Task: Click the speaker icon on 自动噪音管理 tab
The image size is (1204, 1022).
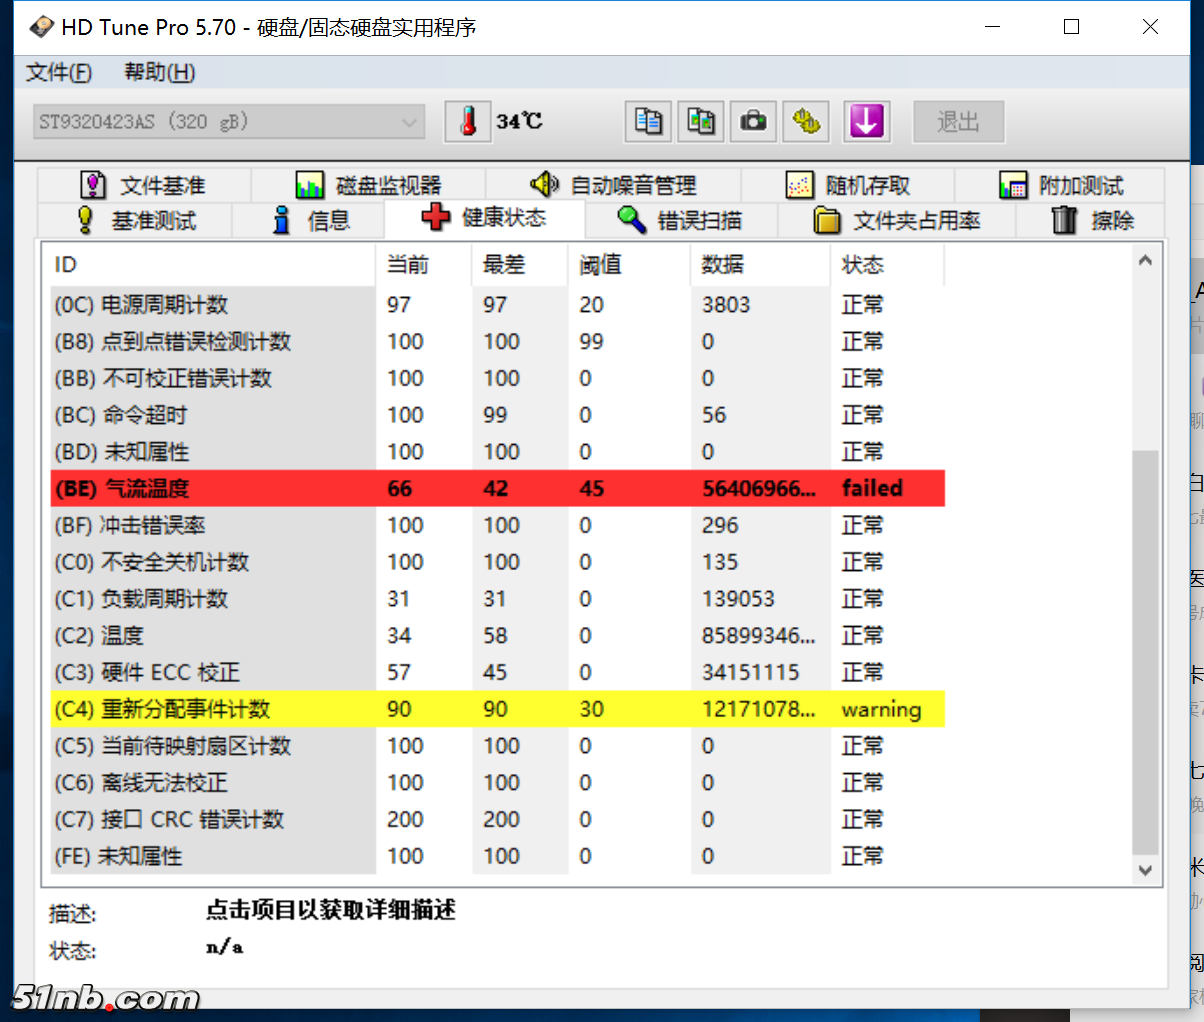Action: click(544, 184)
